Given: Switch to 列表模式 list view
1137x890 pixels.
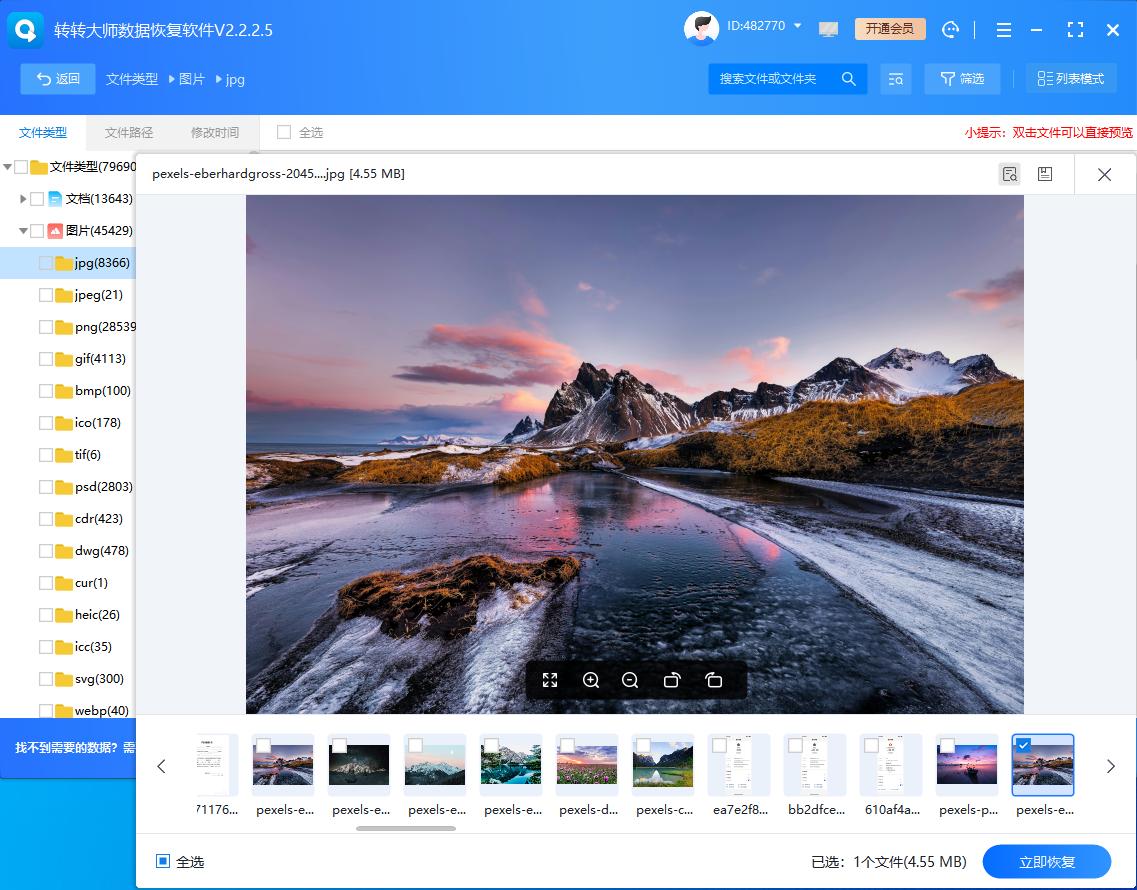Looking at the screenshot, I should click(1070, 78).
